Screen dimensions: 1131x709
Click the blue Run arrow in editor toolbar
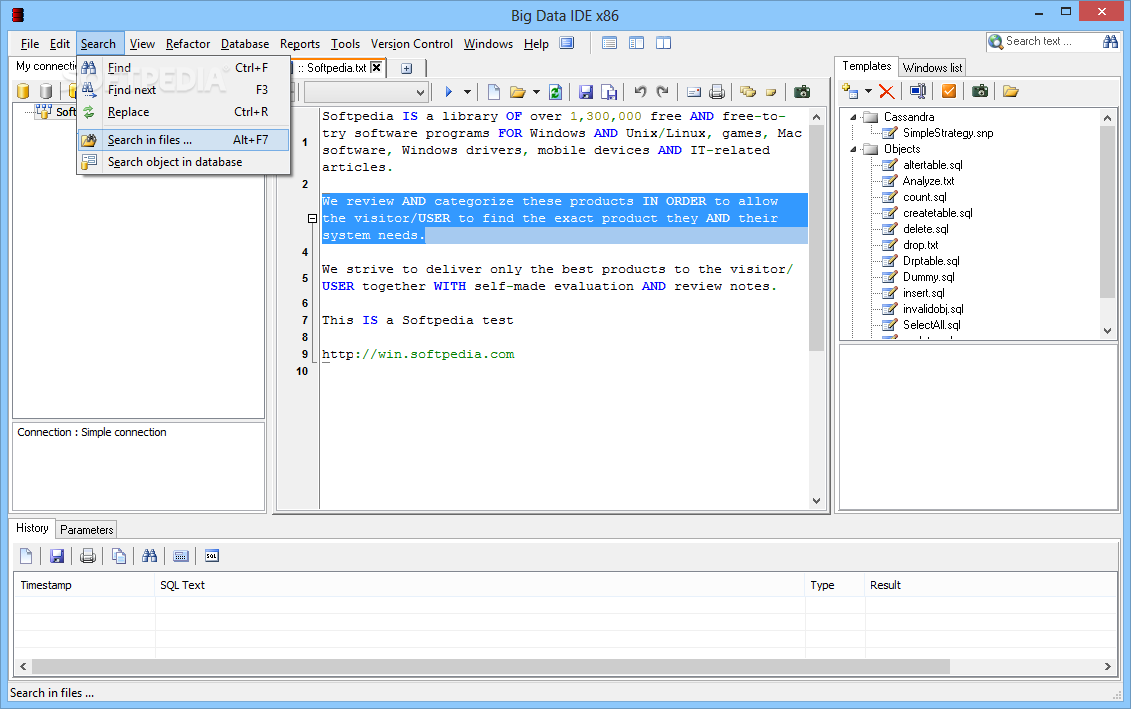(x=449, y=92)
